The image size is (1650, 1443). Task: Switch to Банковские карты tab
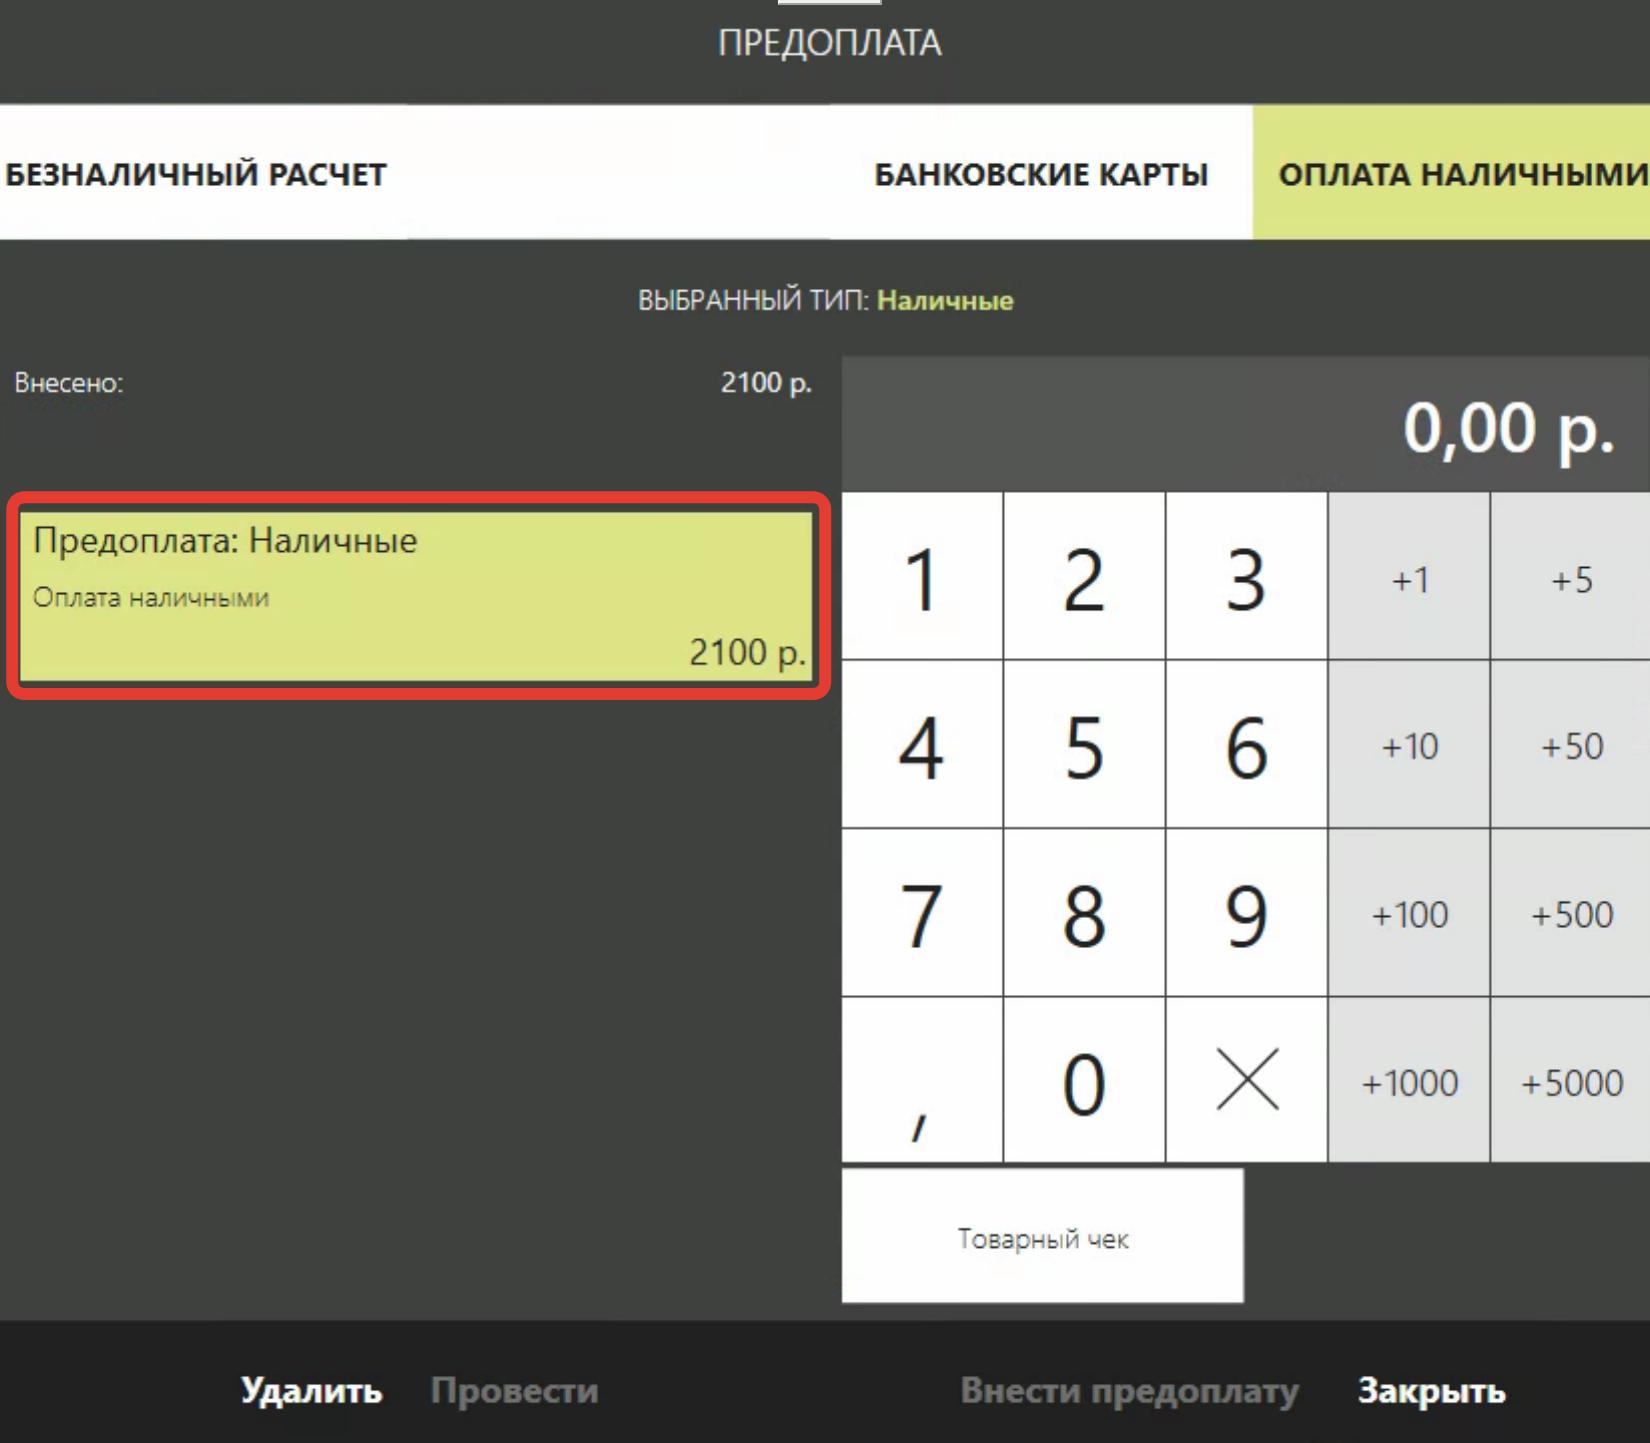click(1040, 174)
